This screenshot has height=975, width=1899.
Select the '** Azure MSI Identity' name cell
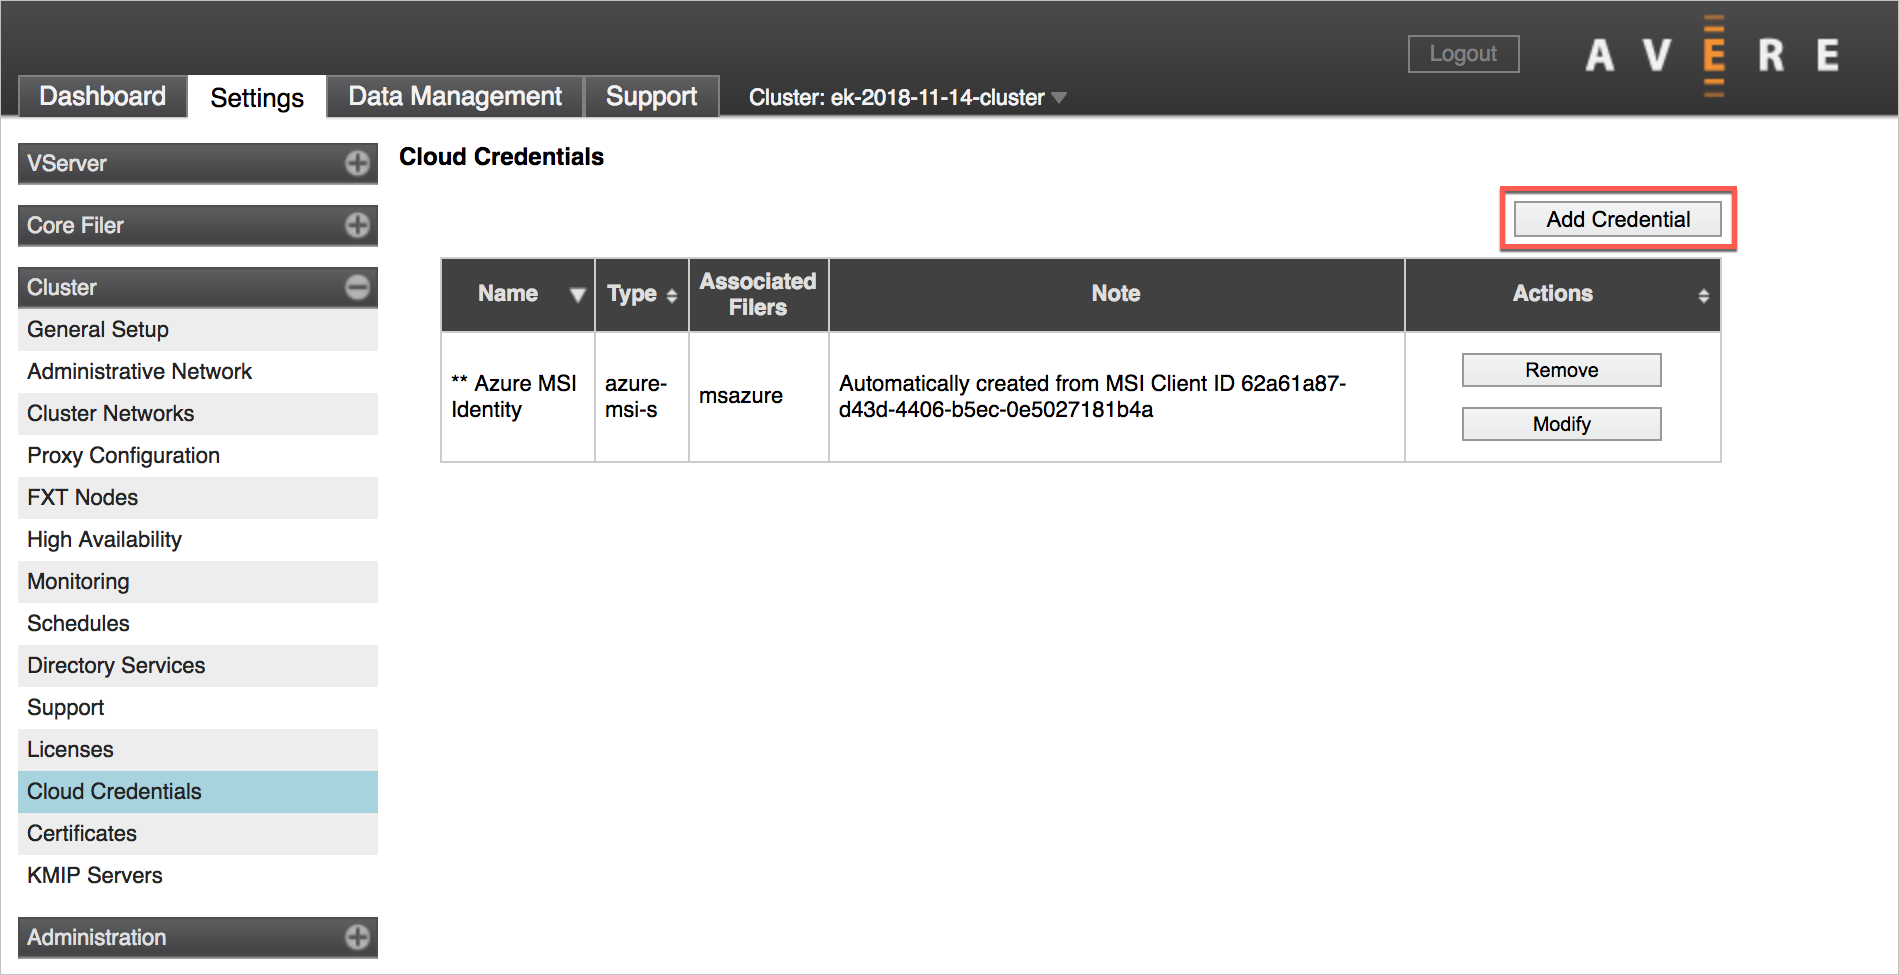click(517, 397)
